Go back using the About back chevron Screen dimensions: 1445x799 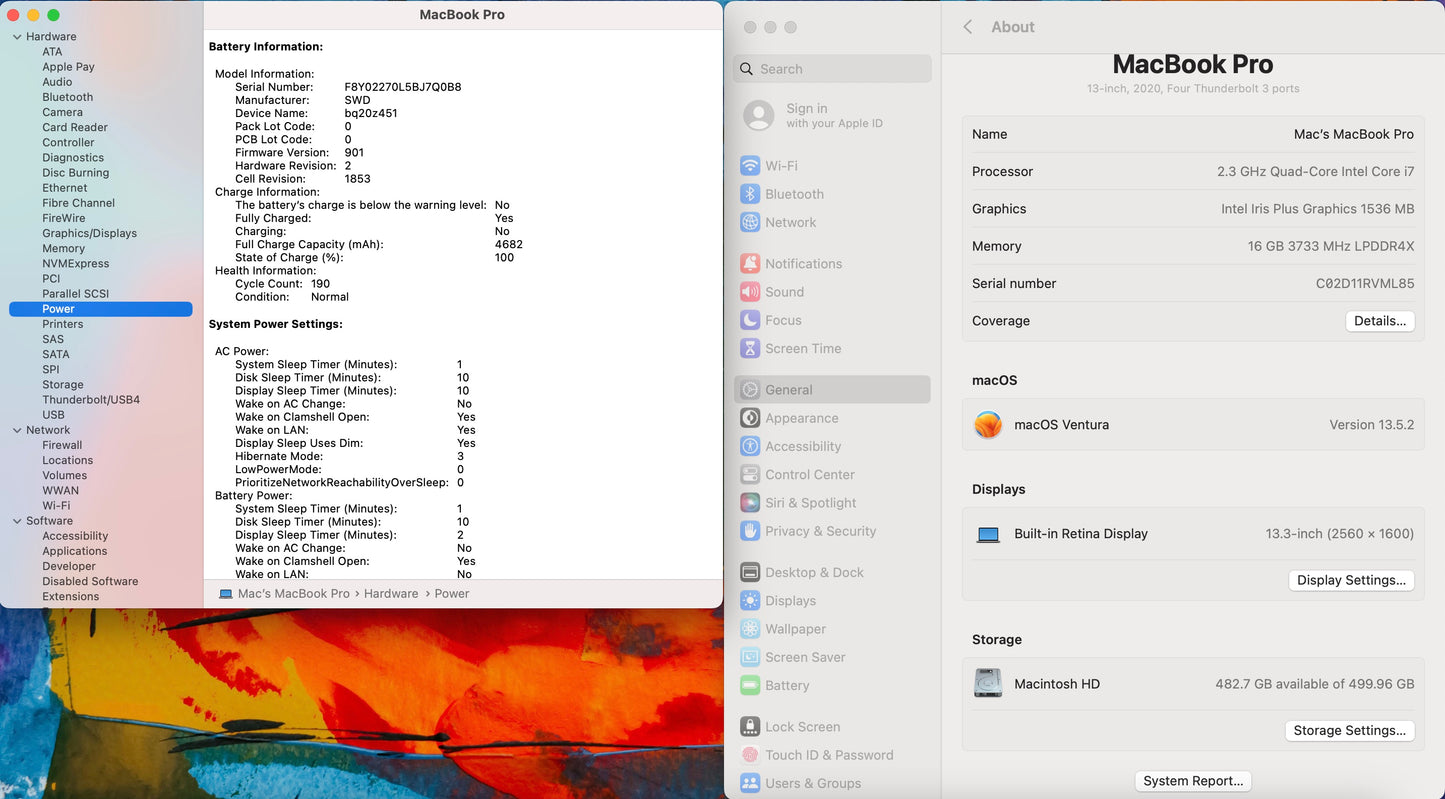point(967,27)
